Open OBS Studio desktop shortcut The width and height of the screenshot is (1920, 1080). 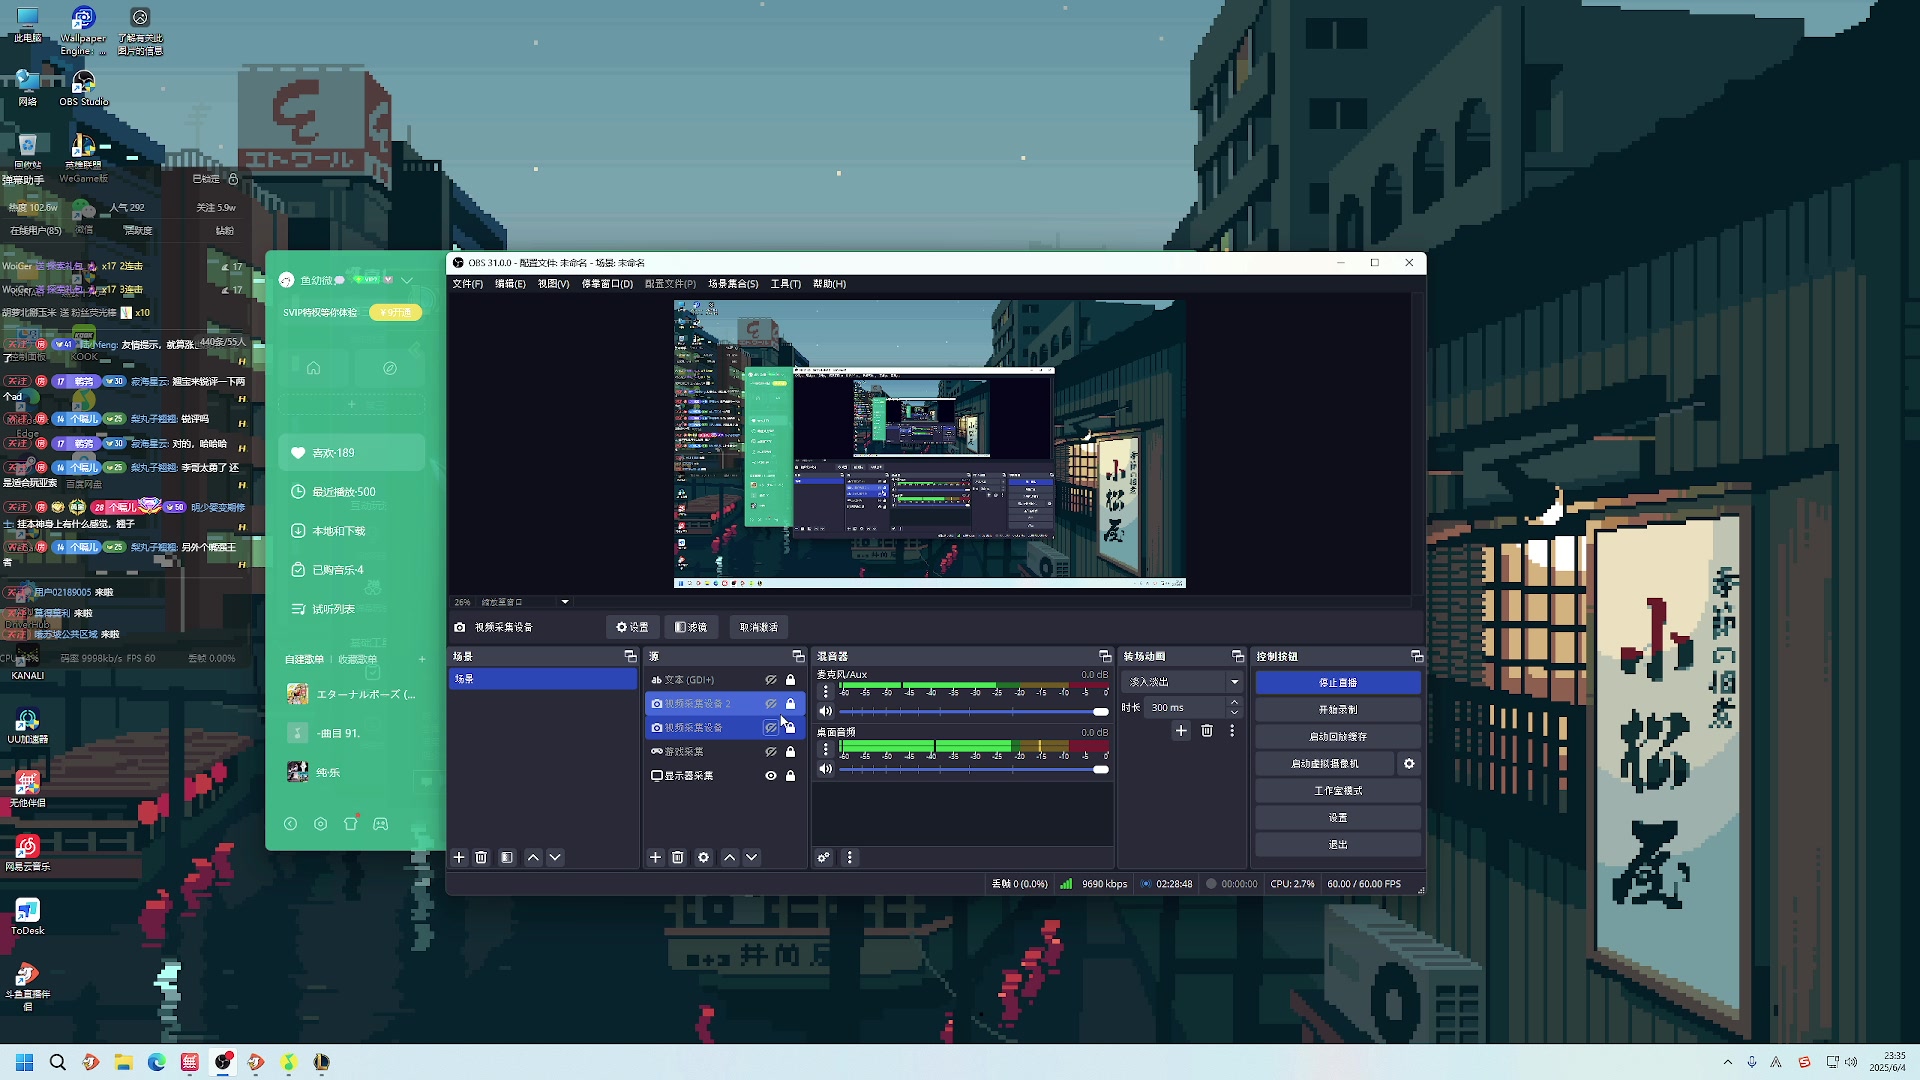(83, 88)
